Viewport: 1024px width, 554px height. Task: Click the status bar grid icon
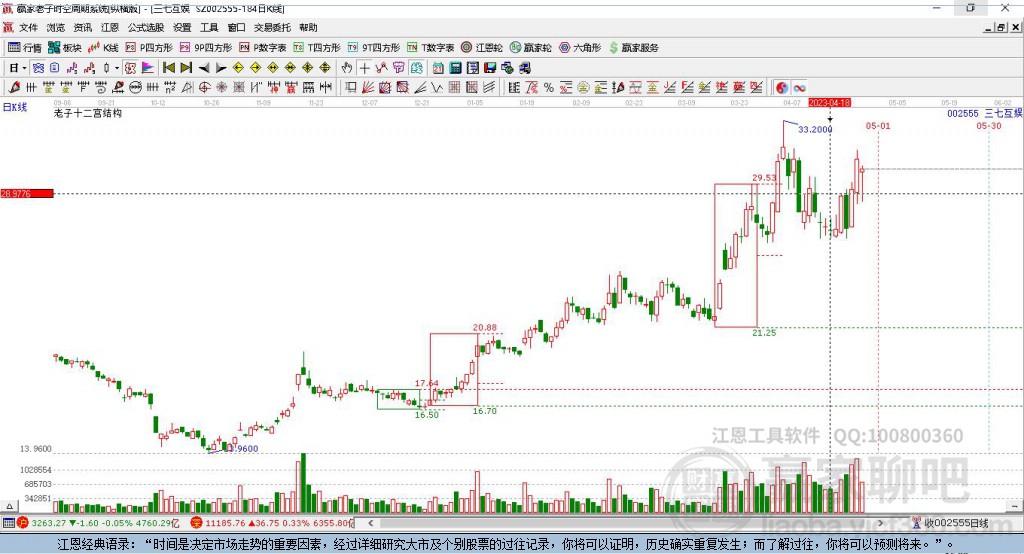(8, 523)
